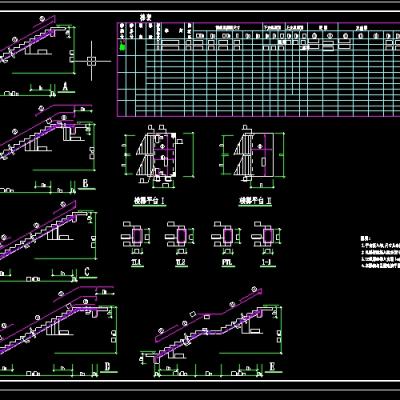Click the magenta rectangle of the PTL section

pyautogui.click(x=228, y=236)
